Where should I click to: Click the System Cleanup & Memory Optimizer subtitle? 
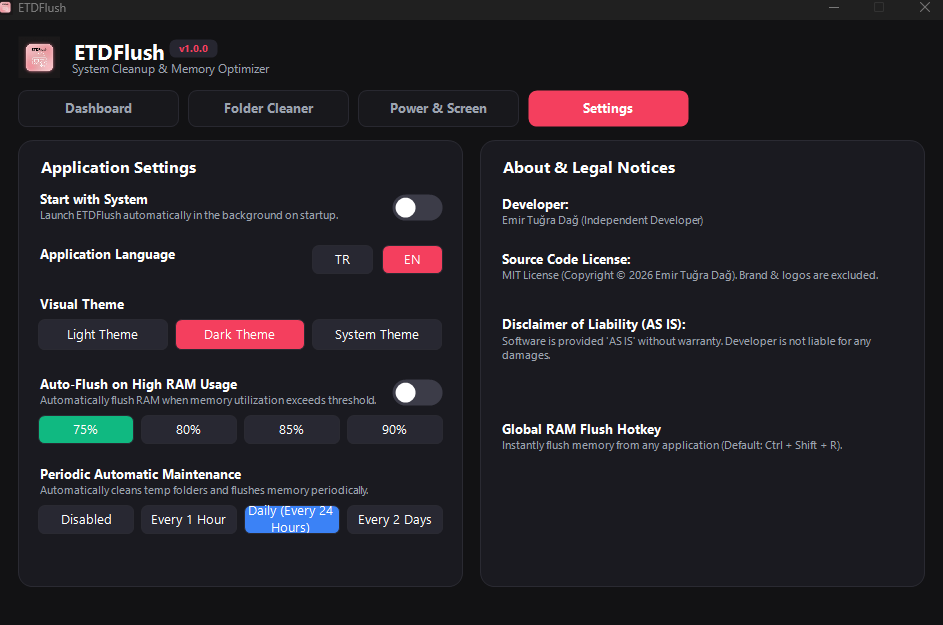(x=171, y=69)
